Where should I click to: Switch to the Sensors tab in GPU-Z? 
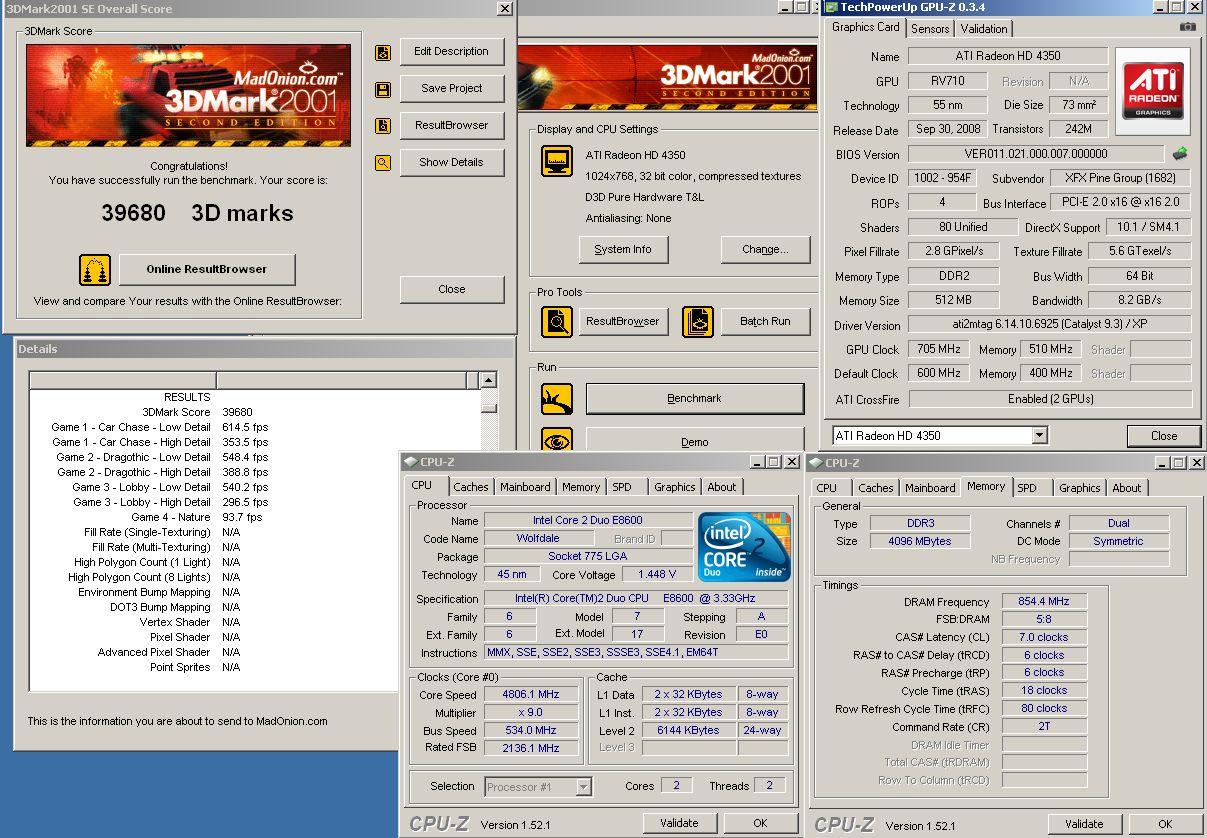[x=930, y=29]
